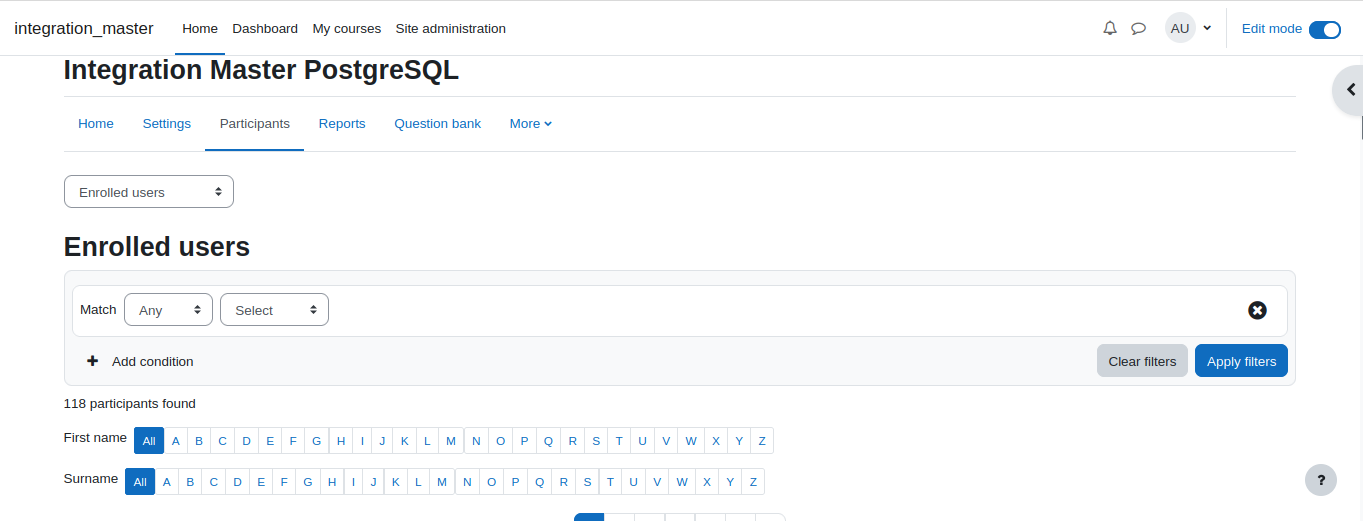Switch to the Question bank tab

tap(438, 124)
